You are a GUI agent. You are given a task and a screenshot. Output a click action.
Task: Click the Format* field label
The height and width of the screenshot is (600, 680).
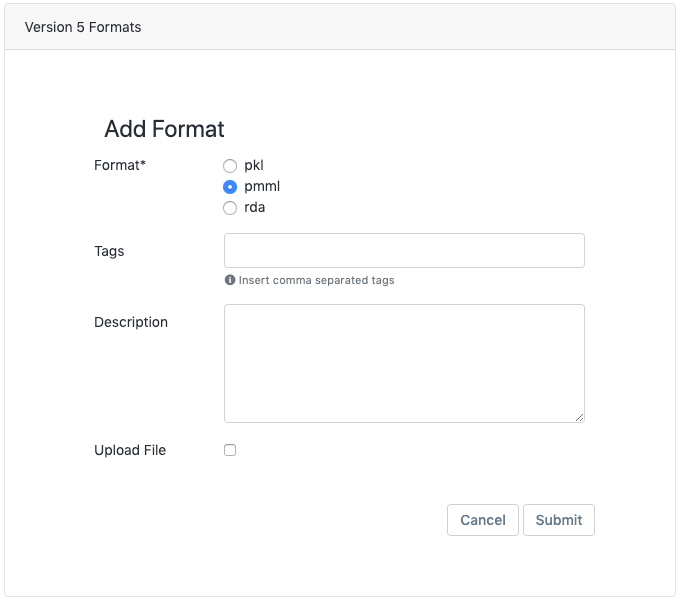pyautogui.click(x=120, y=165)
